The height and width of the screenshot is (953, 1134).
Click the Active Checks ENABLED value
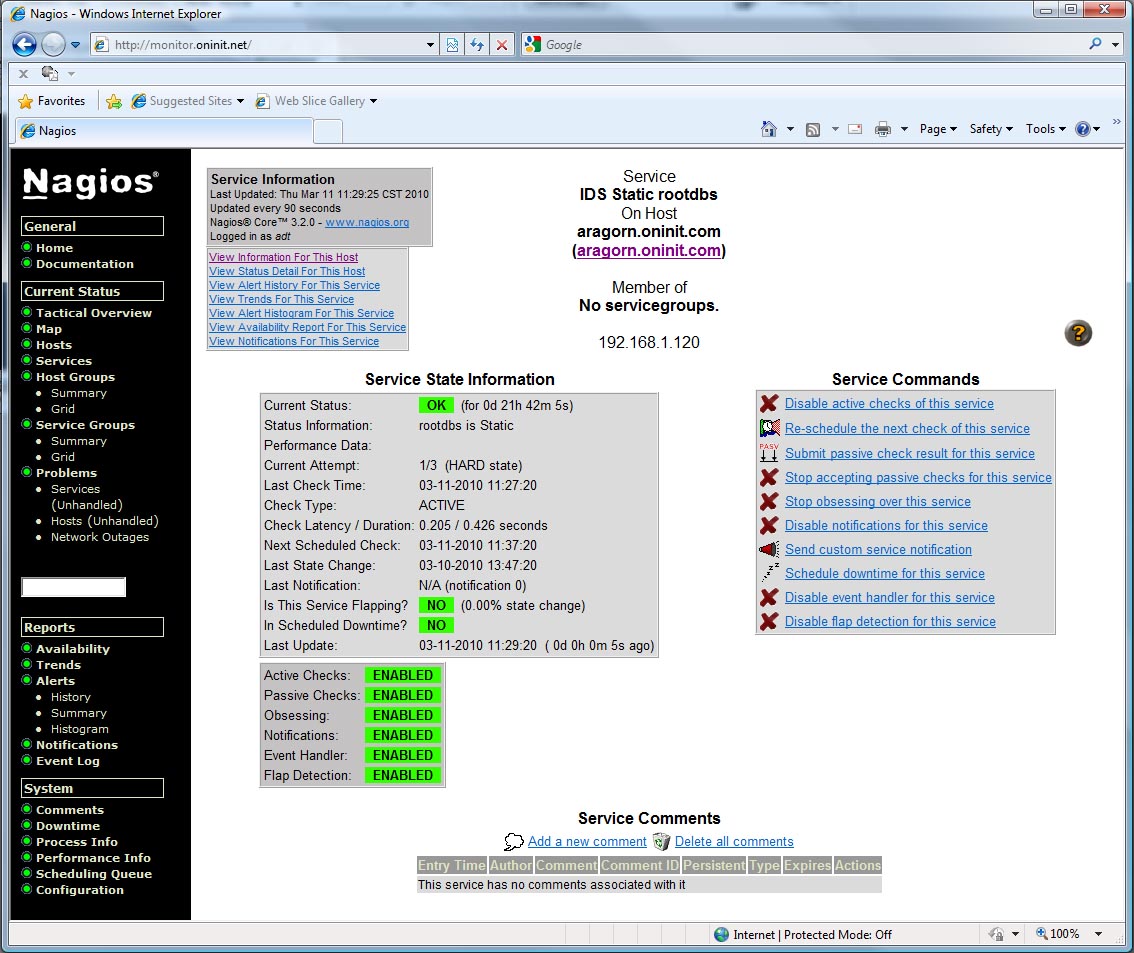[x=402, y=675]
